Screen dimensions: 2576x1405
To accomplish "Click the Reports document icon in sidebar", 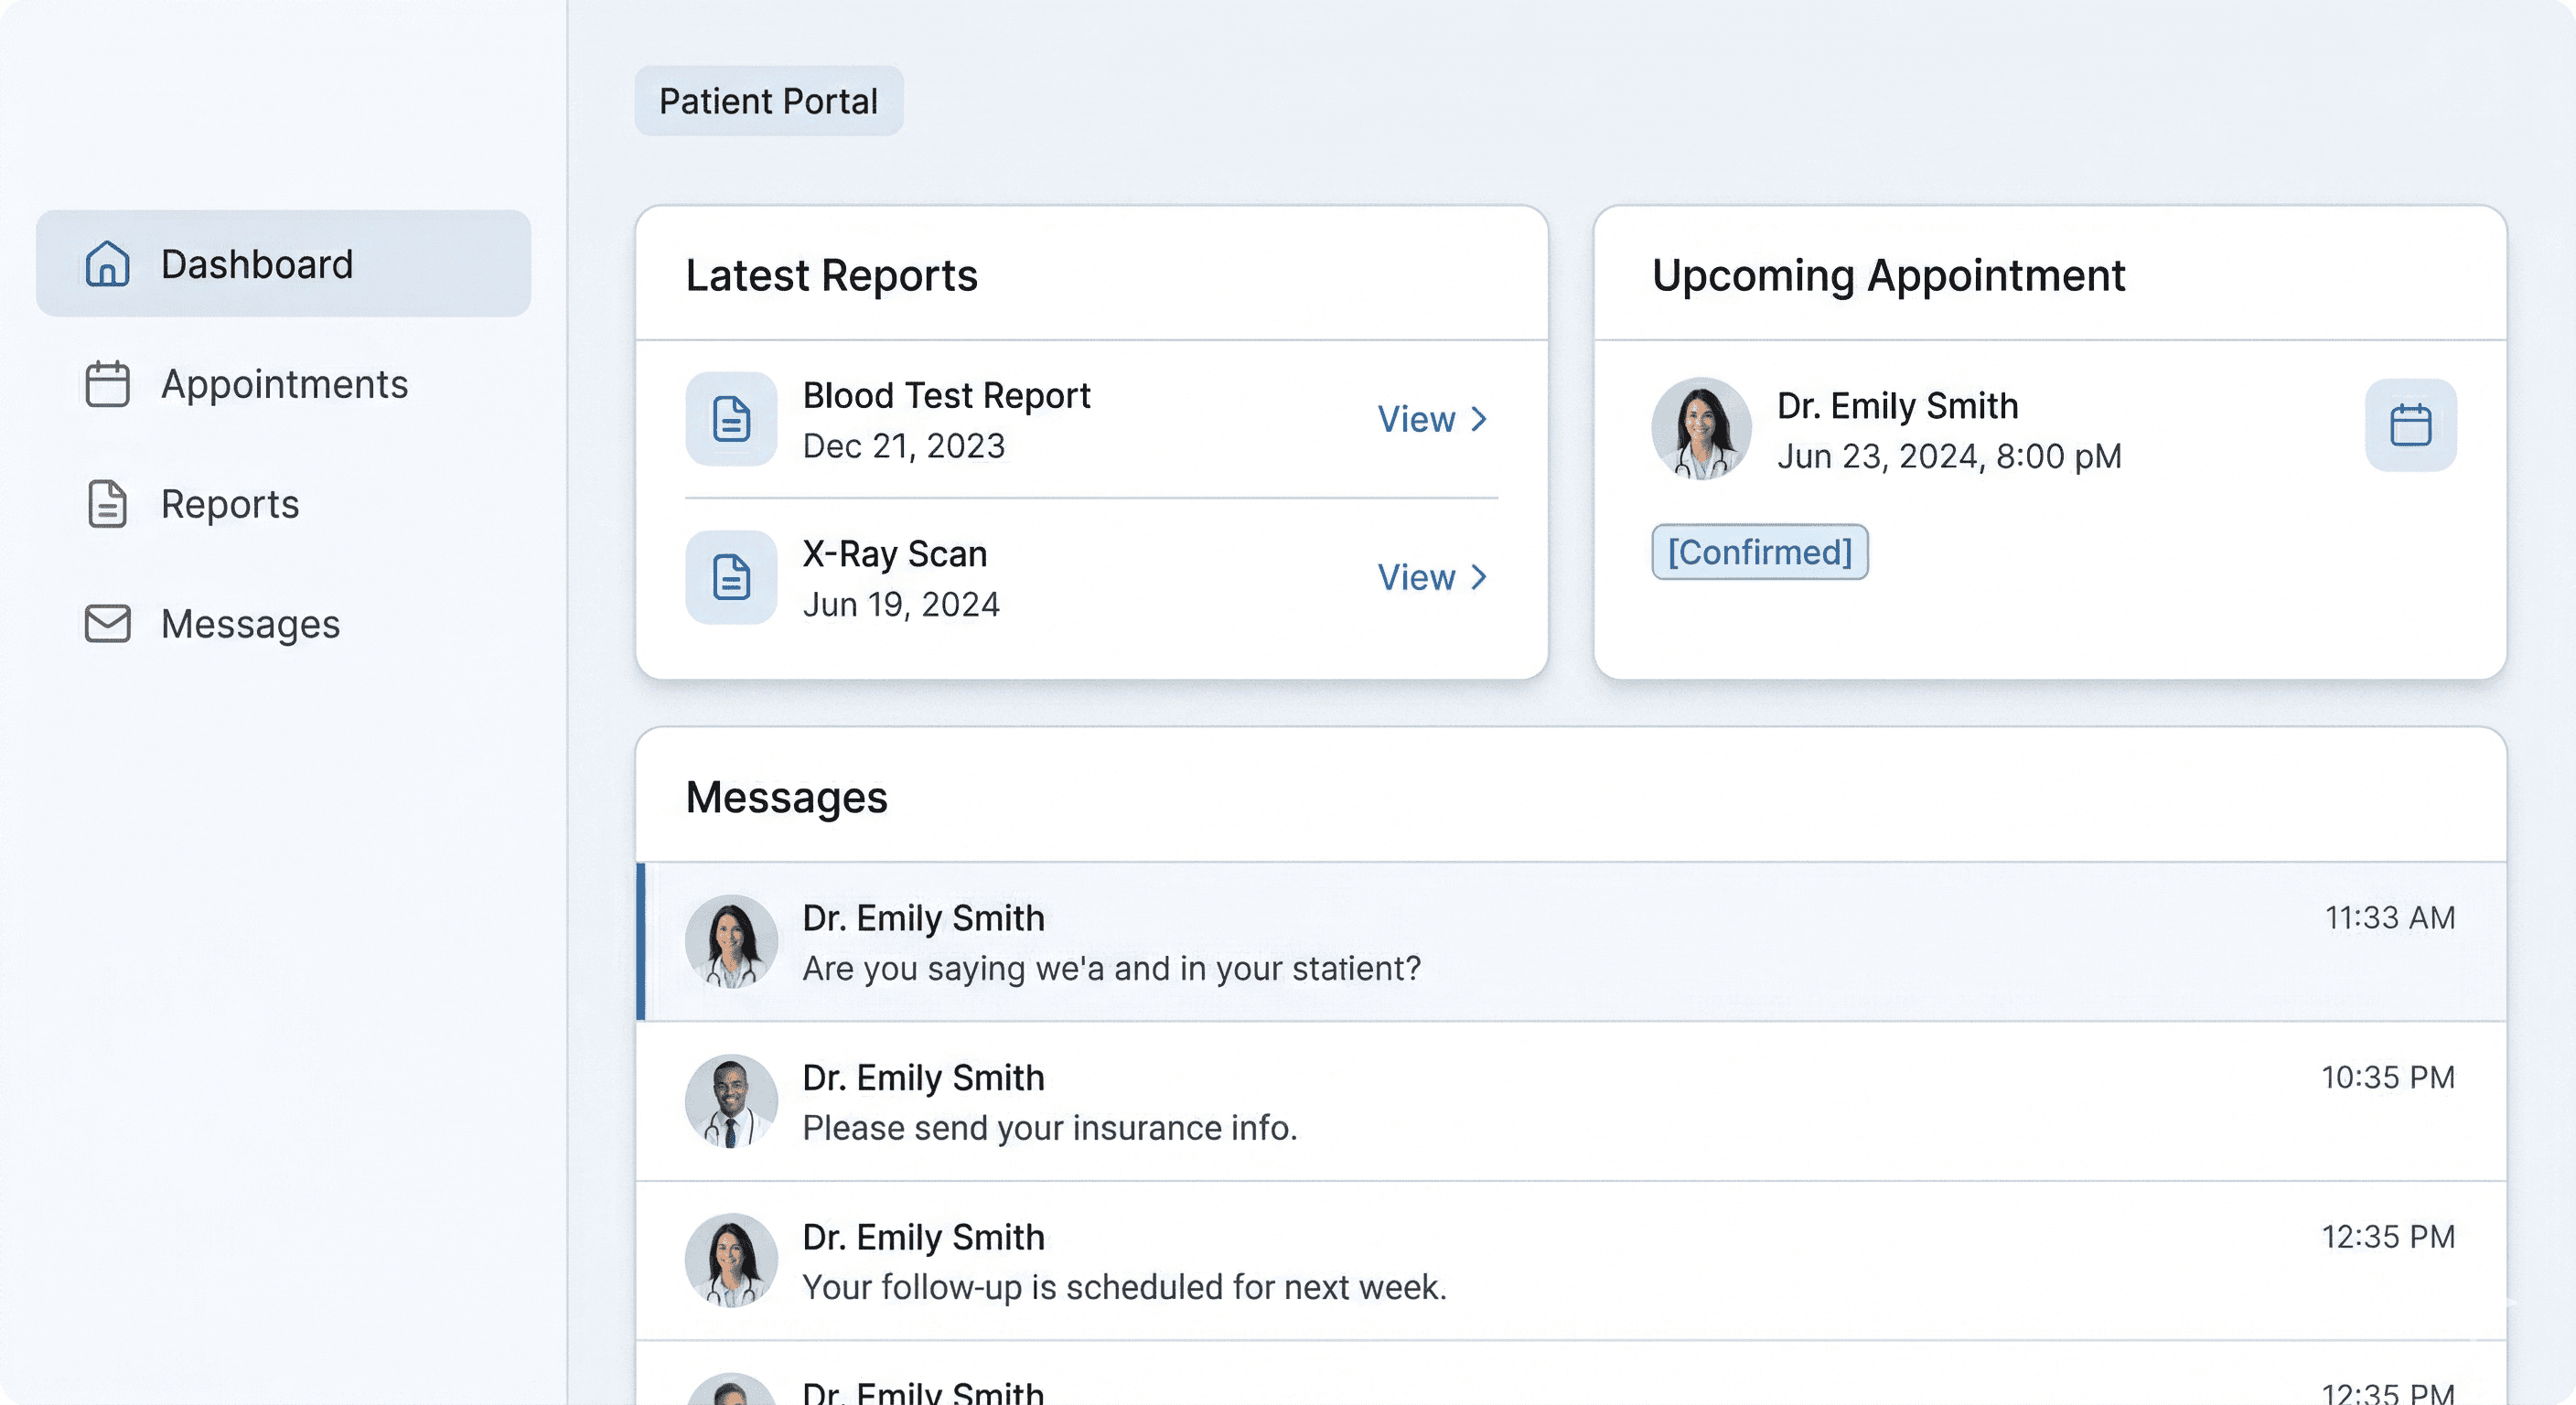I will 107,504.
